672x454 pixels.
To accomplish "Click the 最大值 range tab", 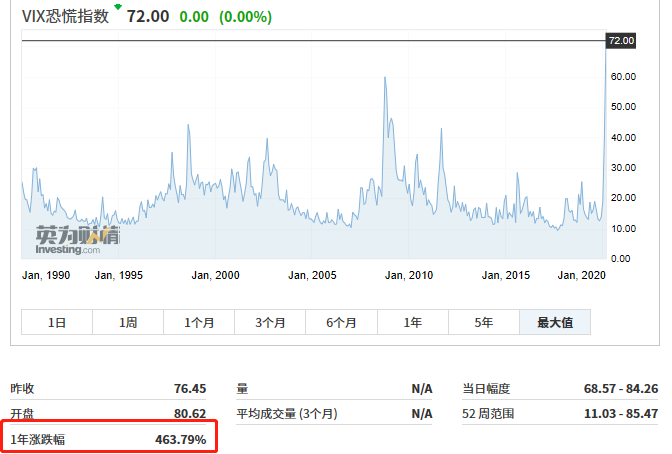I will [554, 322].
